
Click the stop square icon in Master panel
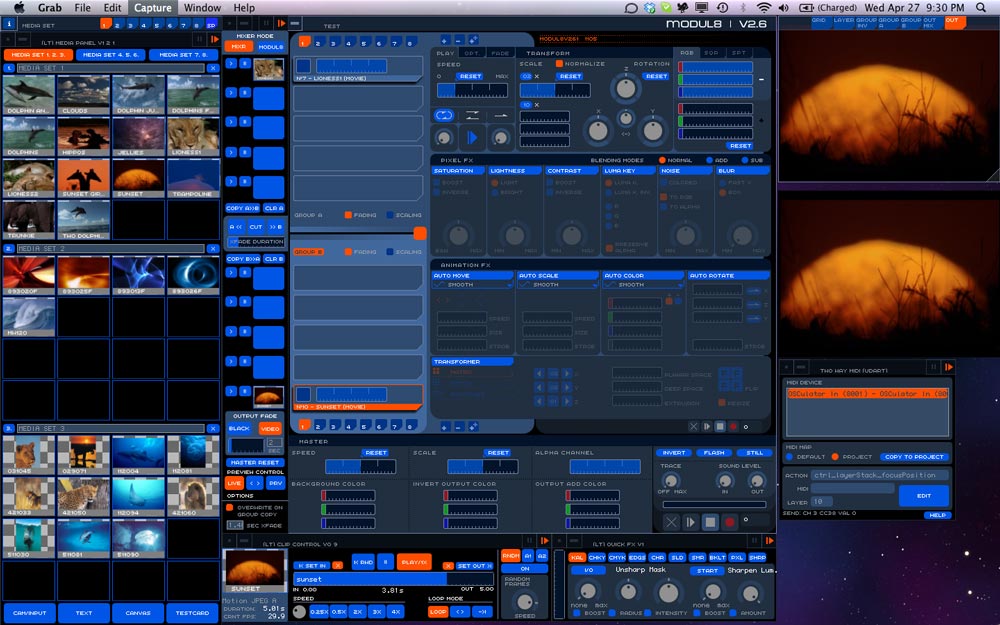[x=710, y=522]
